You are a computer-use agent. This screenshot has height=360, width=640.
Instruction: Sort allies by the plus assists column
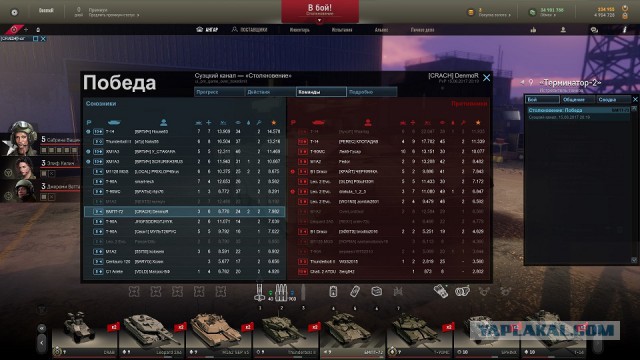pos(209,122)
